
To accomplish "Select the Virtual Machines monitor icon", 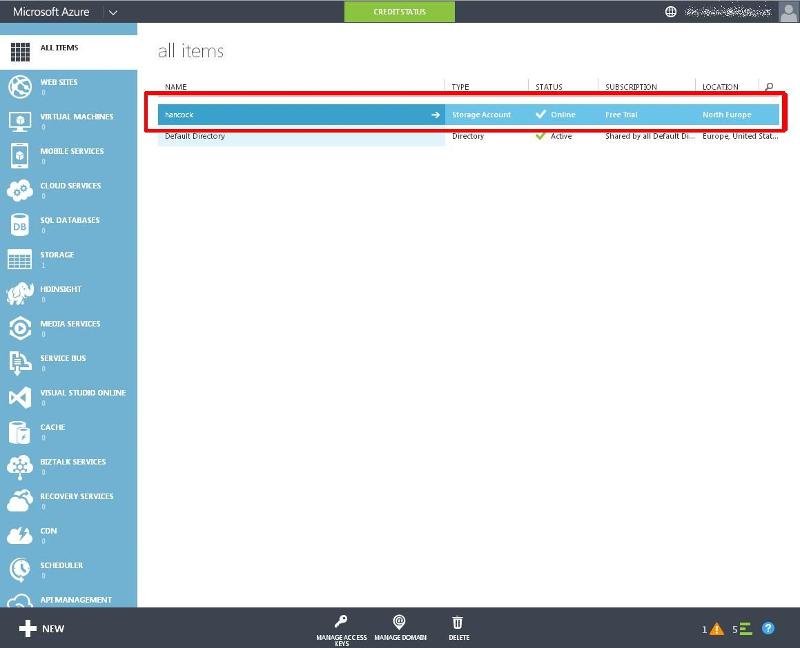I will click(x=20, y=121).
